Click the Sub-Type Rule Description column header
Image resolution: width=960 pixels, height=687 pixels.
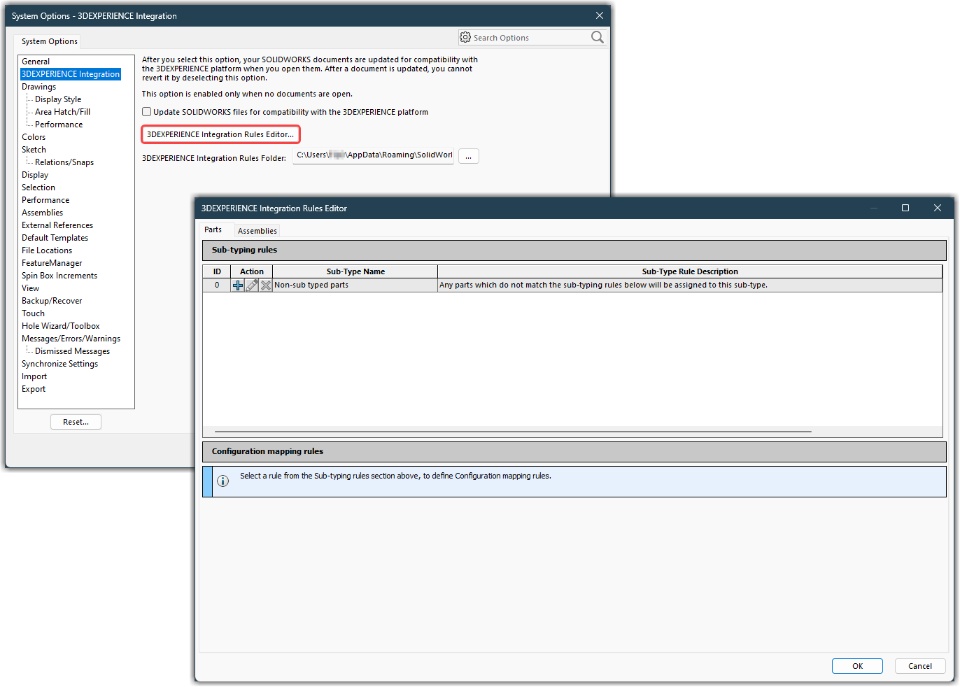pos(690,271)
